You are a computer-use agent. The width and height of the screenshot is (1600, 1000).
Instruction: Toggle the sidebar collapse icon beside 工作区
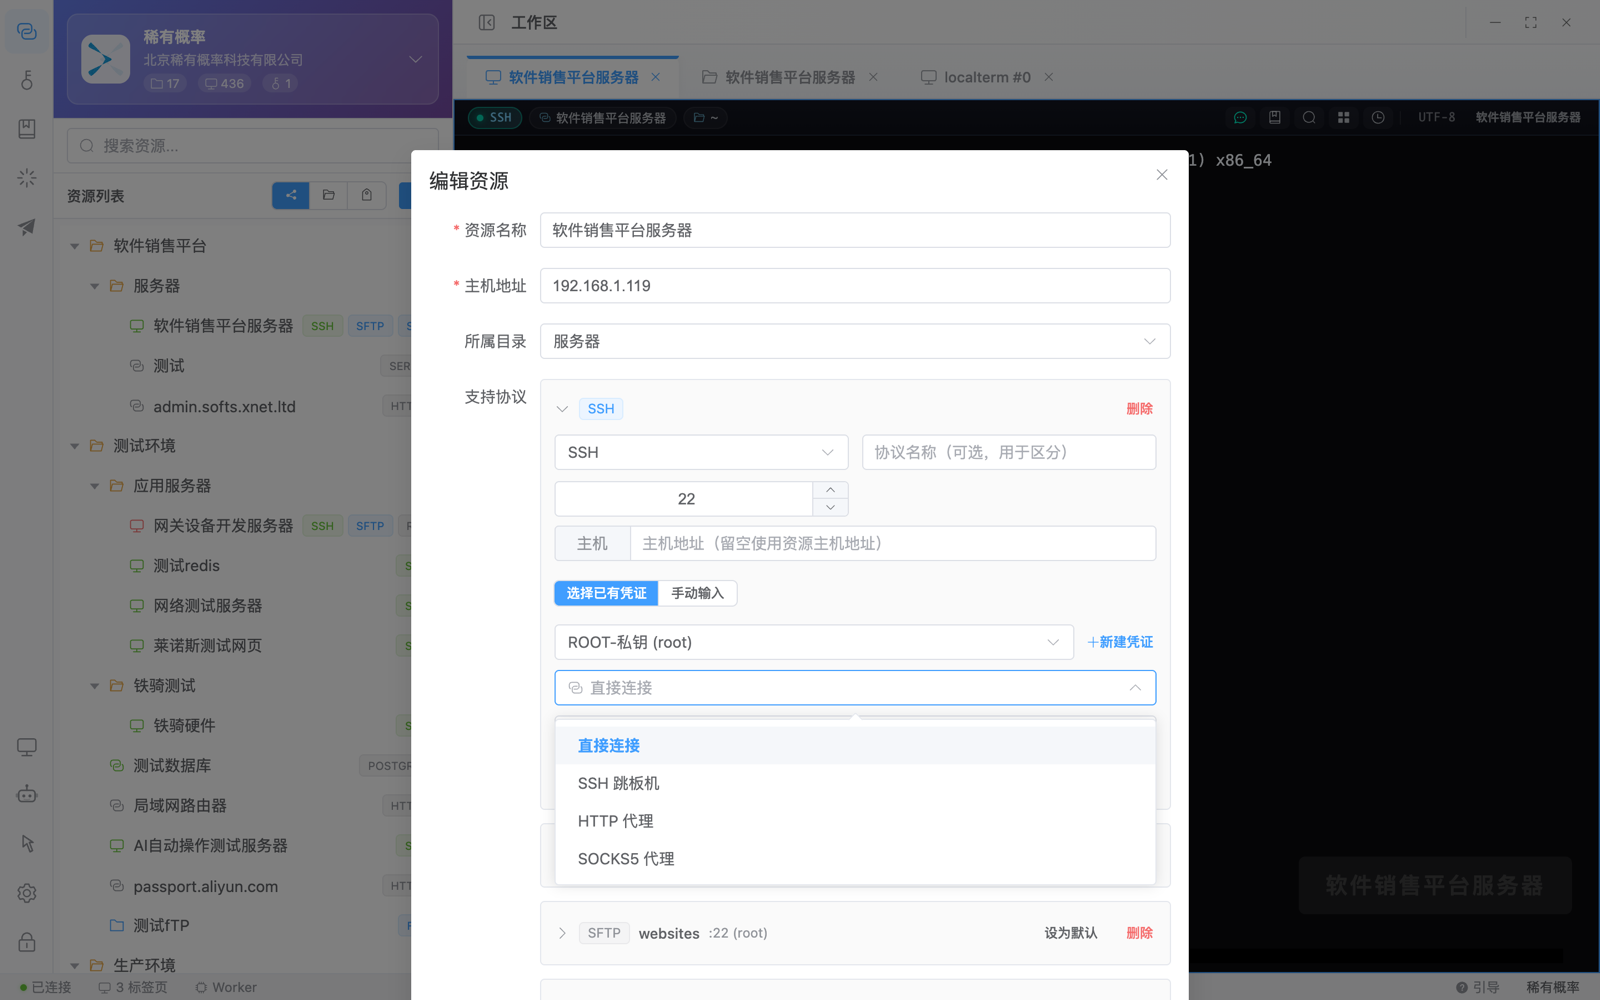[487, 22]
